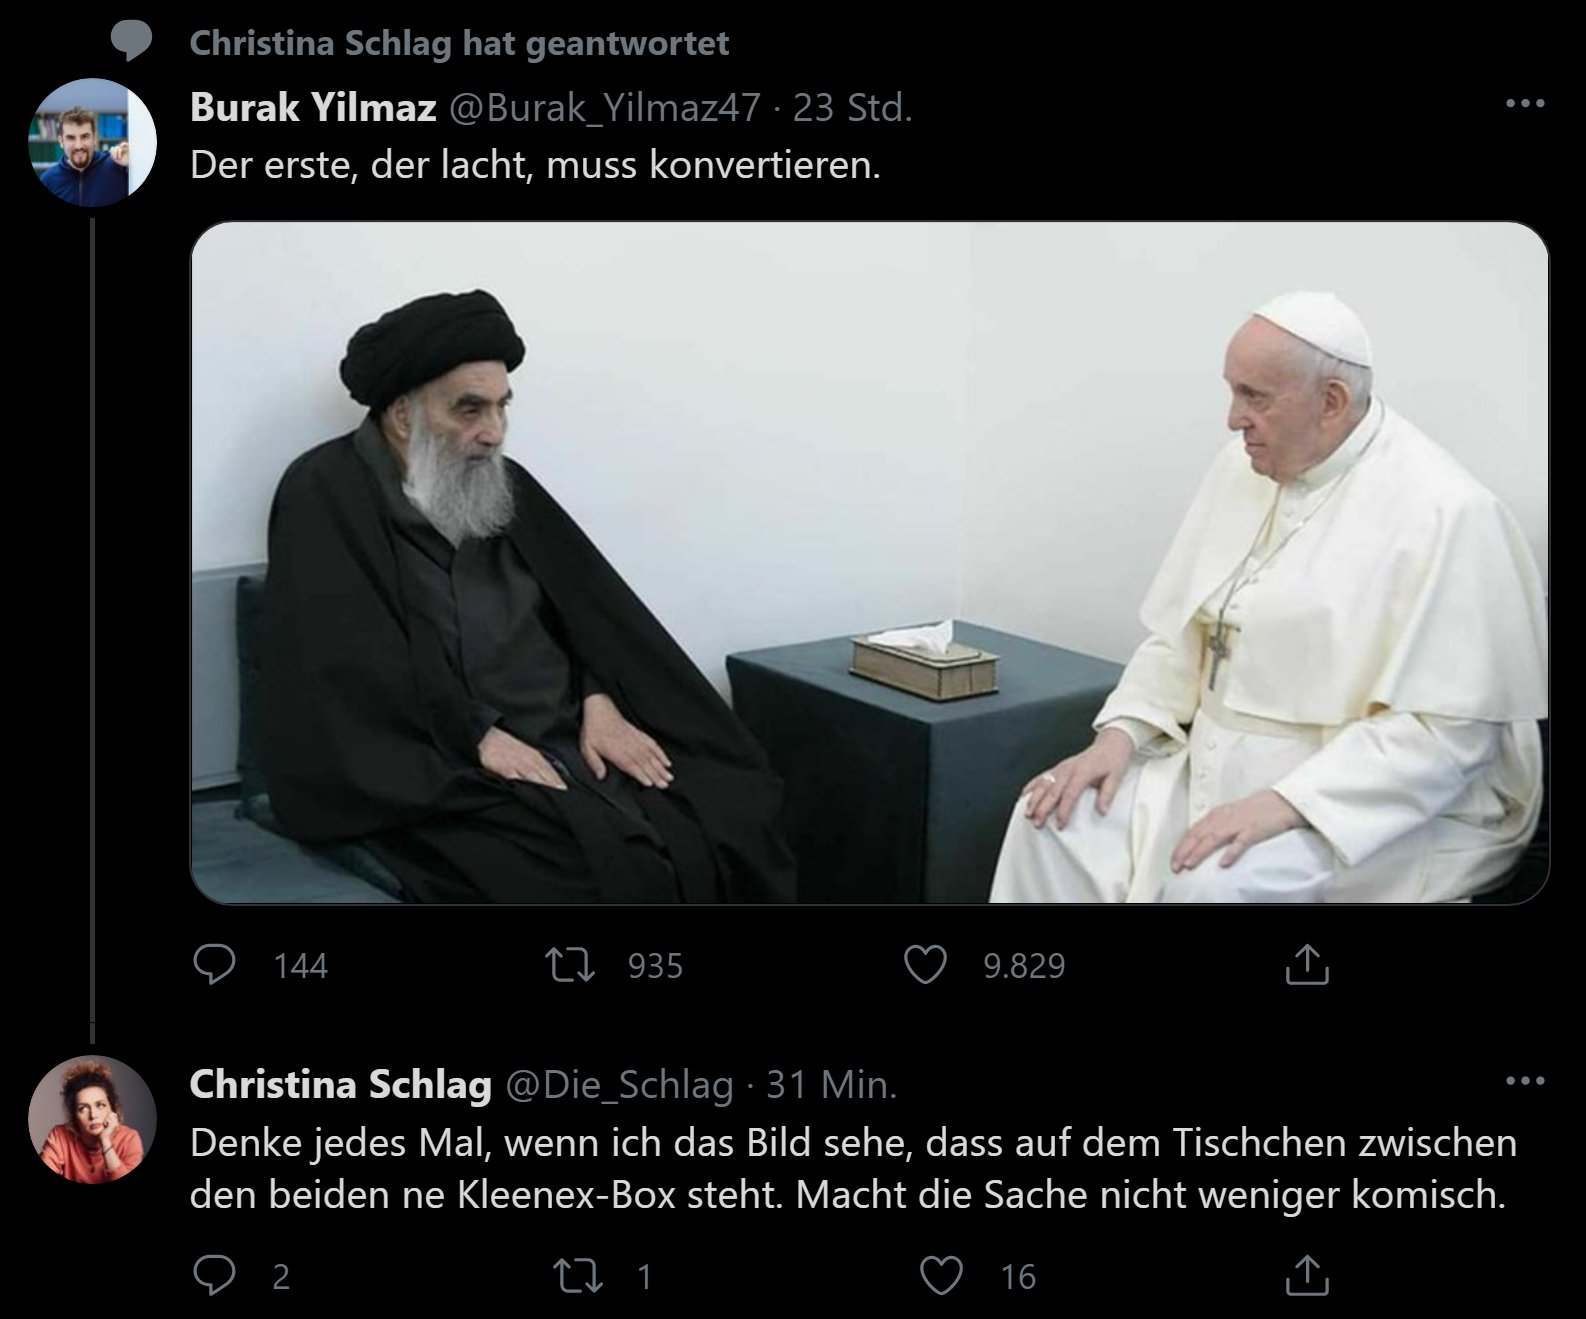Share Burak Yilmaz's tweet
The height and width of the screenshot is (1319, 1586).
(1306, 965)
